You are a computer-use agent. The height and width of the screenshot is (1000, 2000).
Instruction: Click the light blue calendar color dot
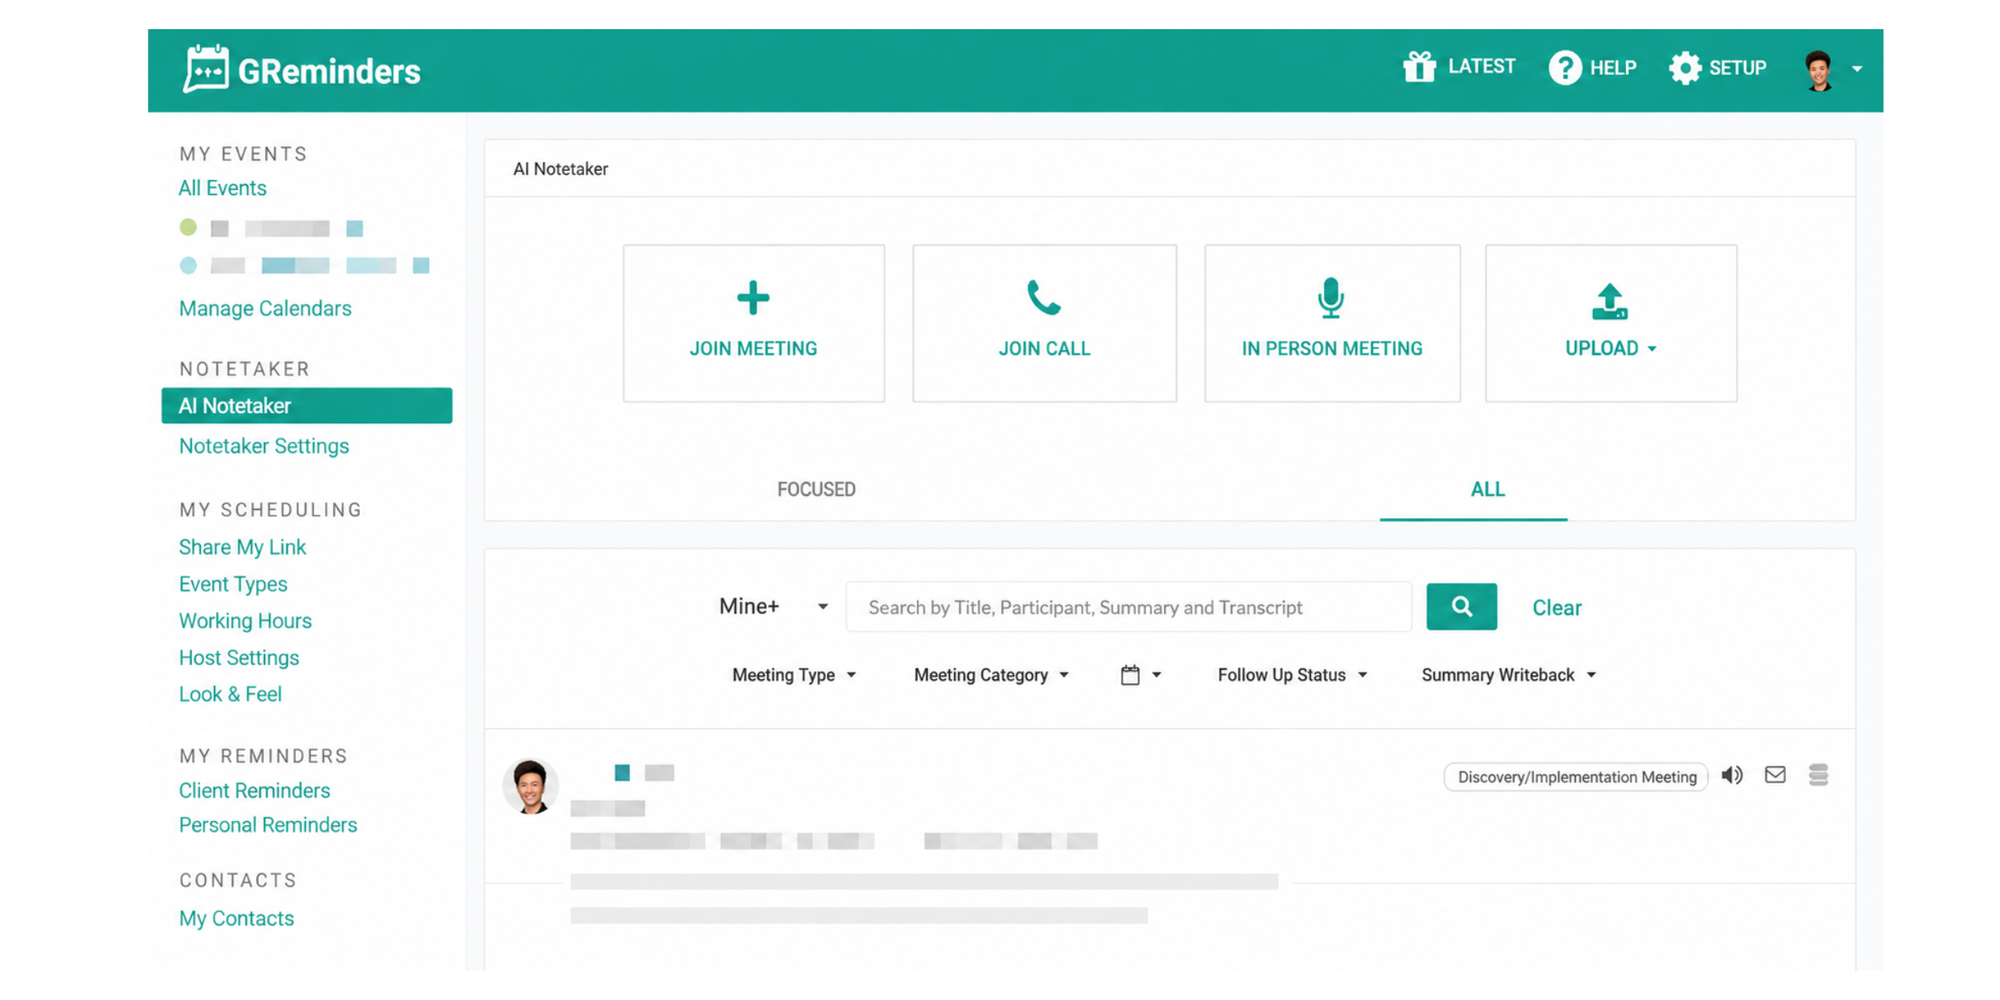pos(188,265)
